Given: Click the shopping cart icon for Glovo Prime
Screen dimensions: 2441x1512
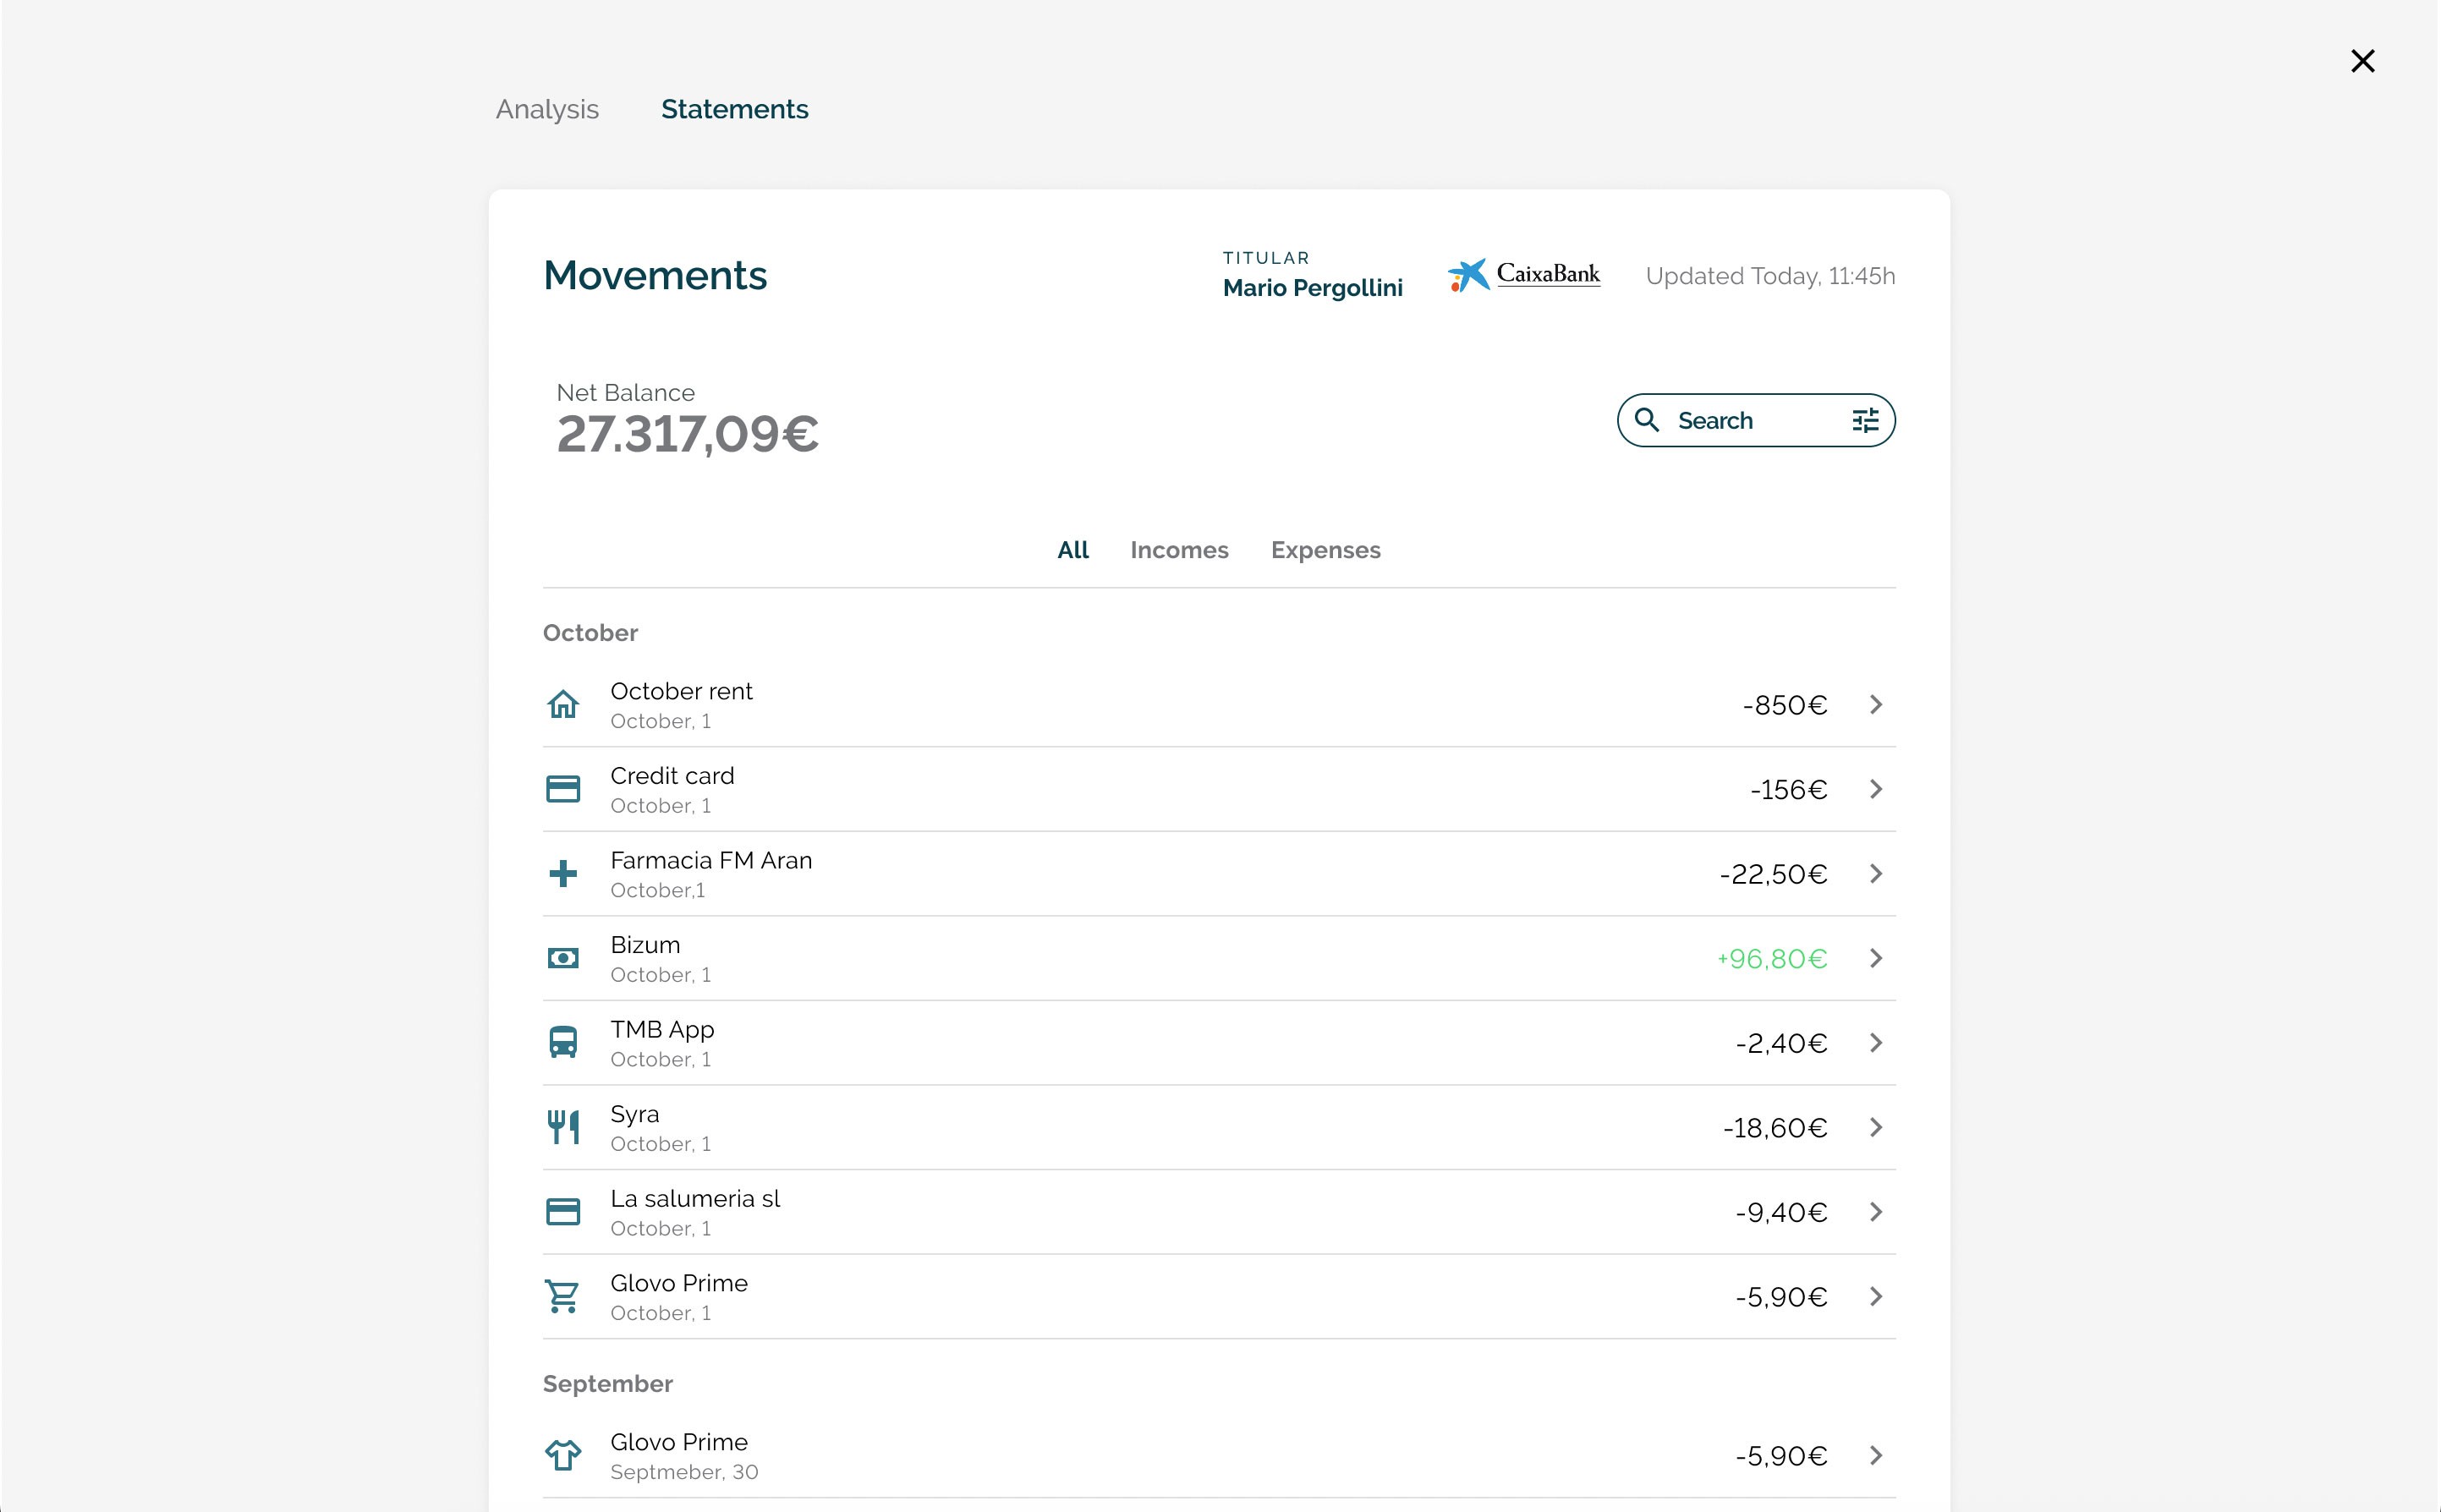Looking at the screenshot, I should (x=563, y=1297).
